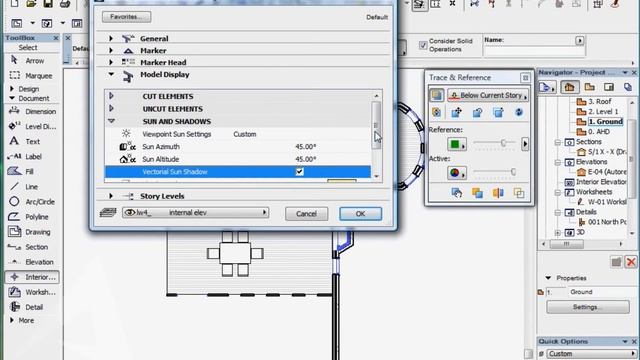The width and height of the screenshot is (640, 360).
Task: Click Sun Azimuth value 45.00°
Action: pos(306,147)
